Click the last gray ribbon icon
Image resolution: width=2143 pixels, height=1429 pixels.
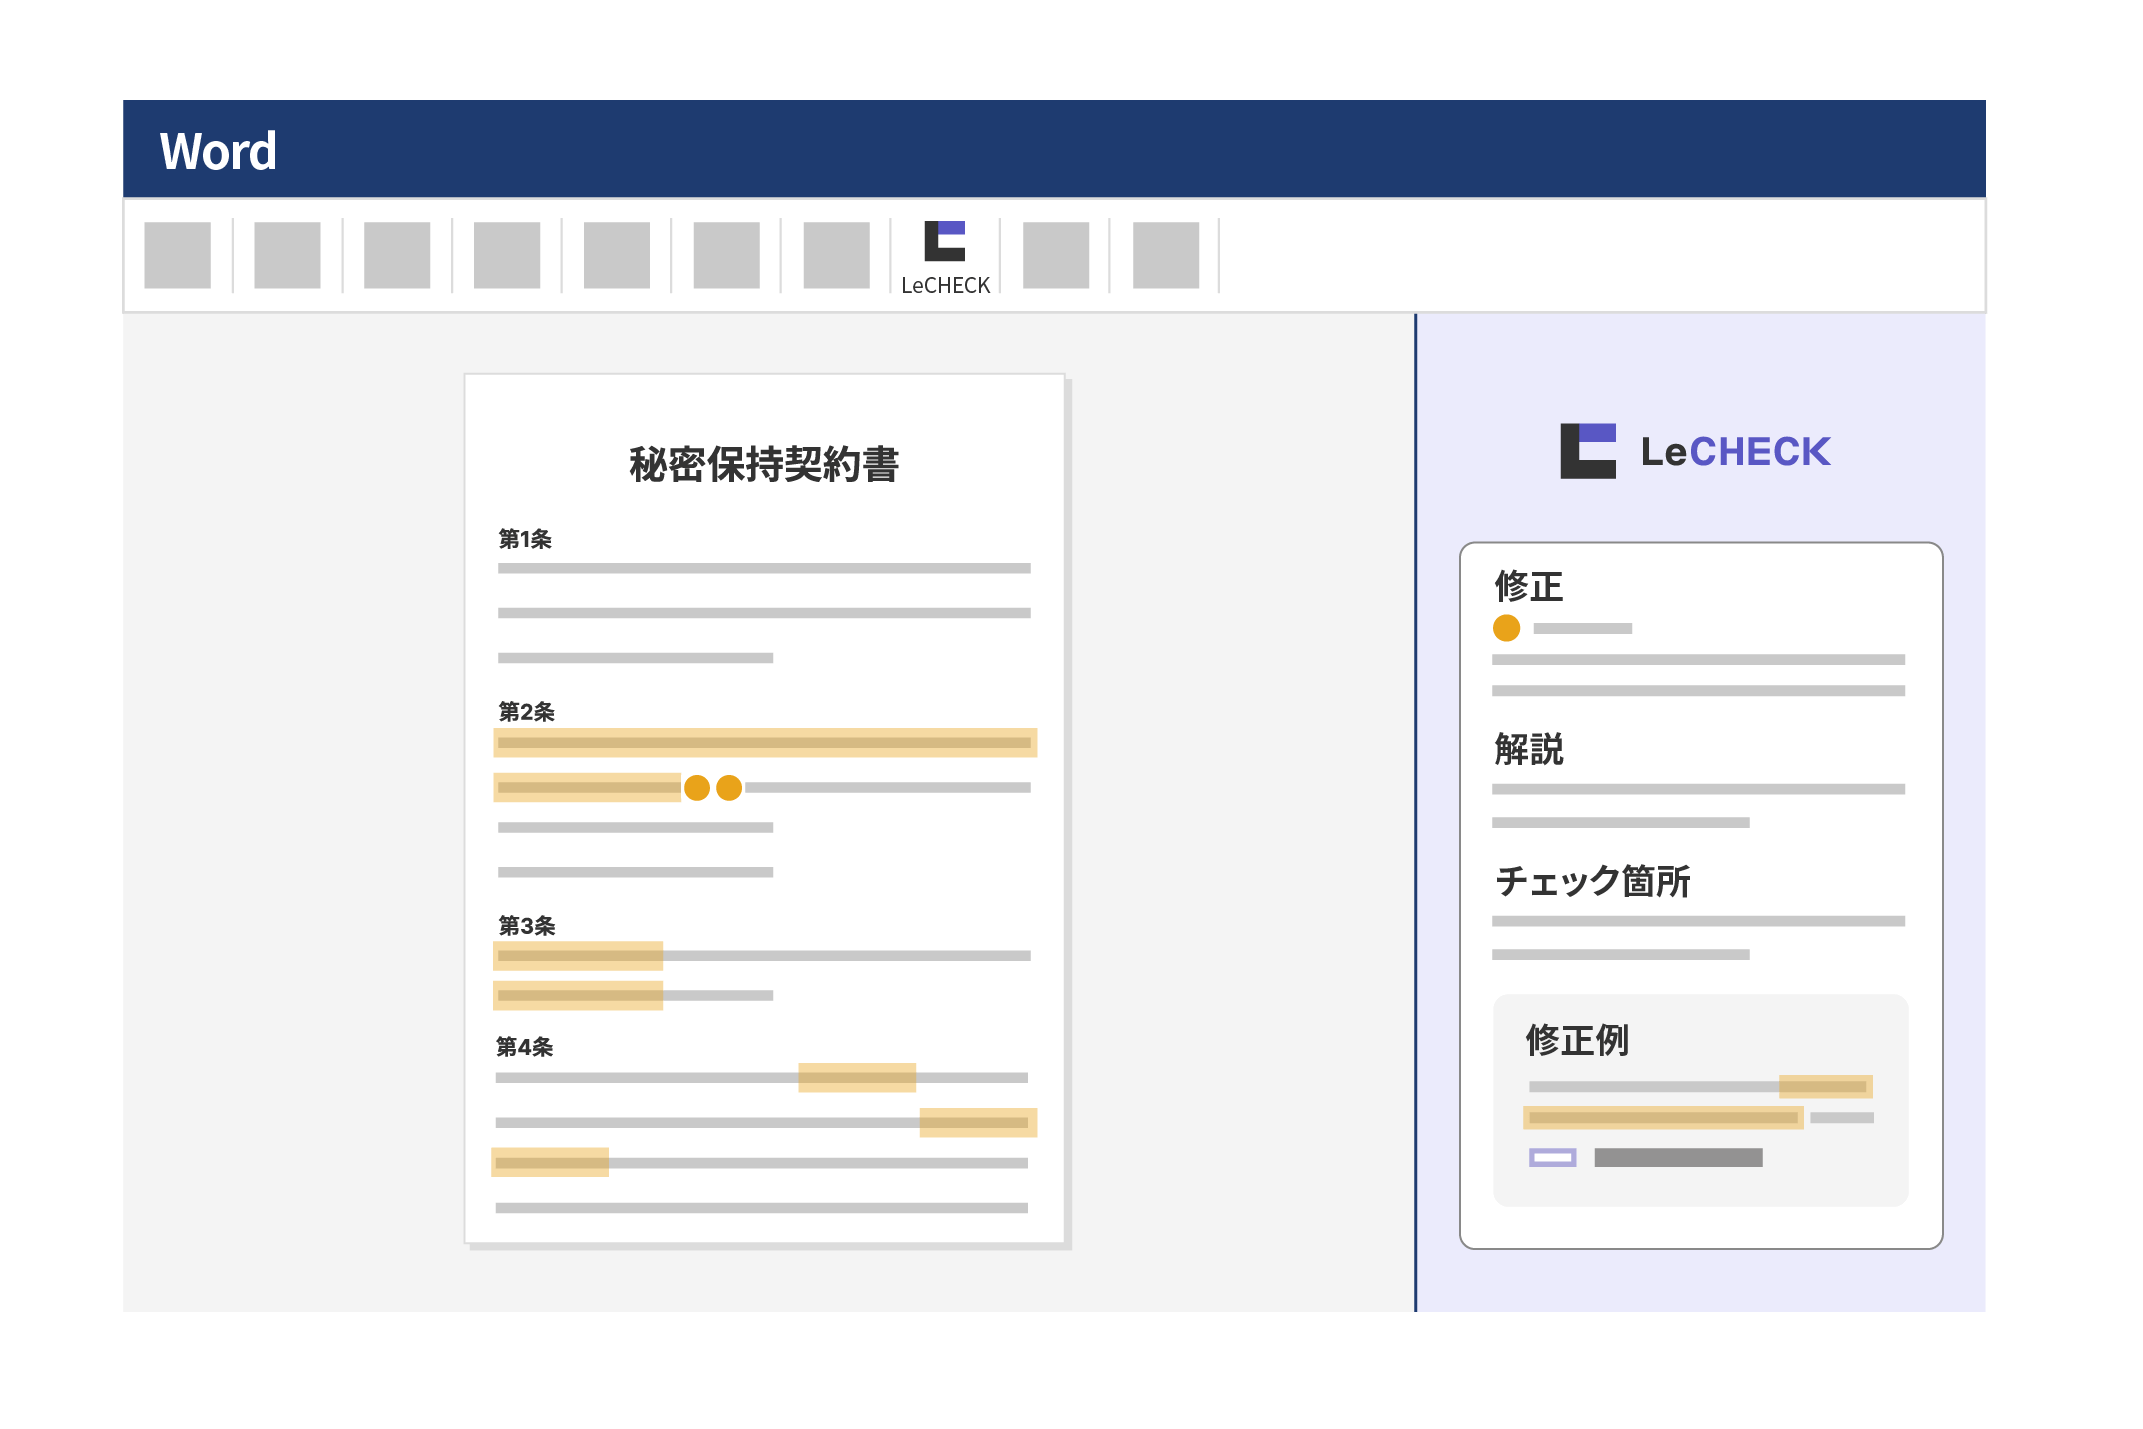click(x=1165, y=255)
